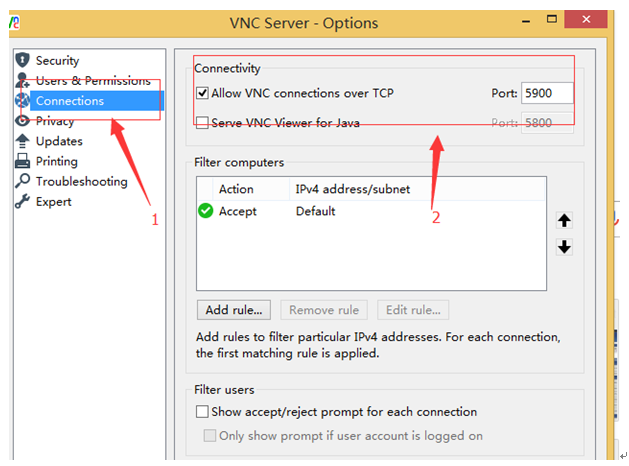Click the Expert wrench icon

(22, 201)
